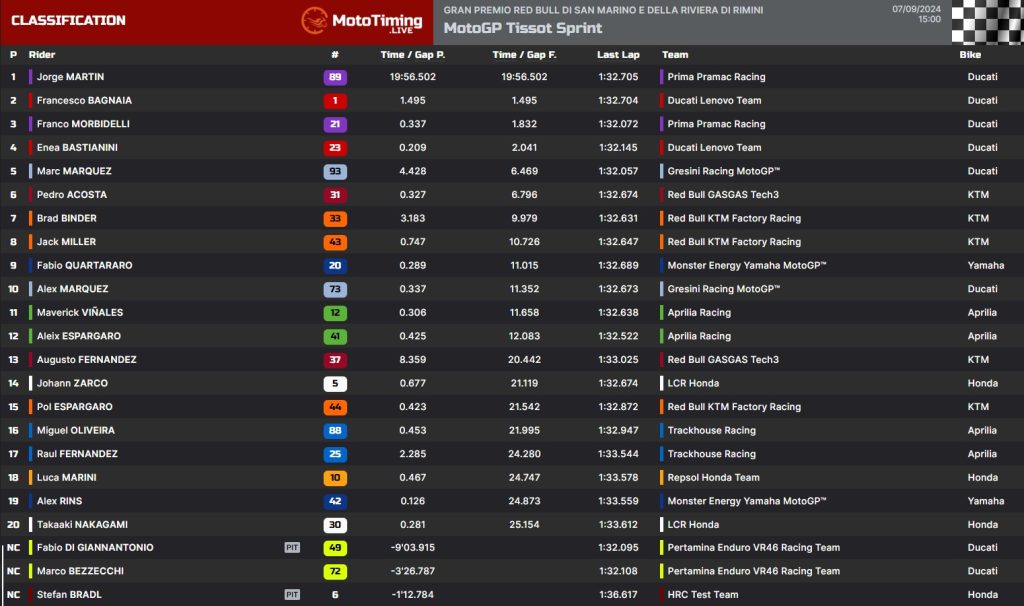Click Jorge Martin's number 89 badge
The height and width of the screenshot is (606, 1024).
335,77
